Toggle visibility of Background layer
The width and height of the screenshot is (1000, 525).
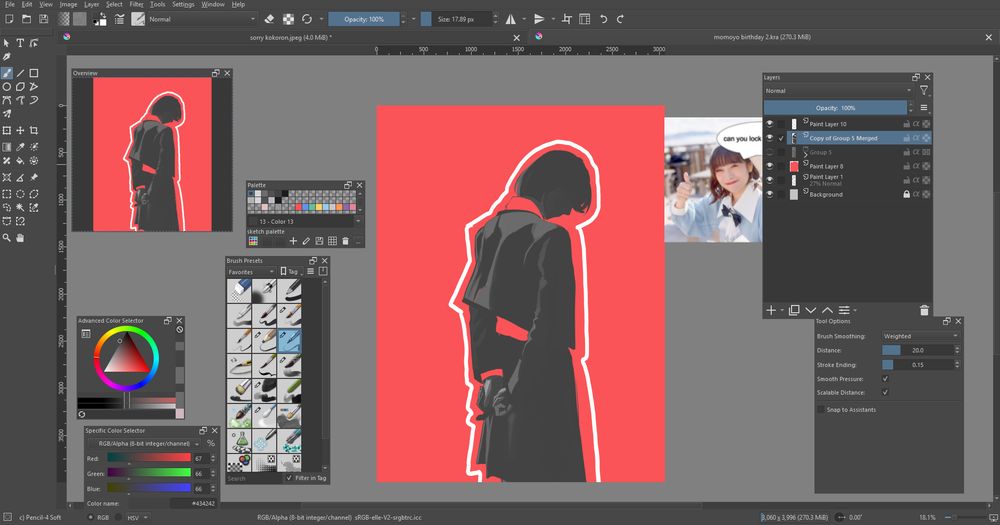pos(770,194)
